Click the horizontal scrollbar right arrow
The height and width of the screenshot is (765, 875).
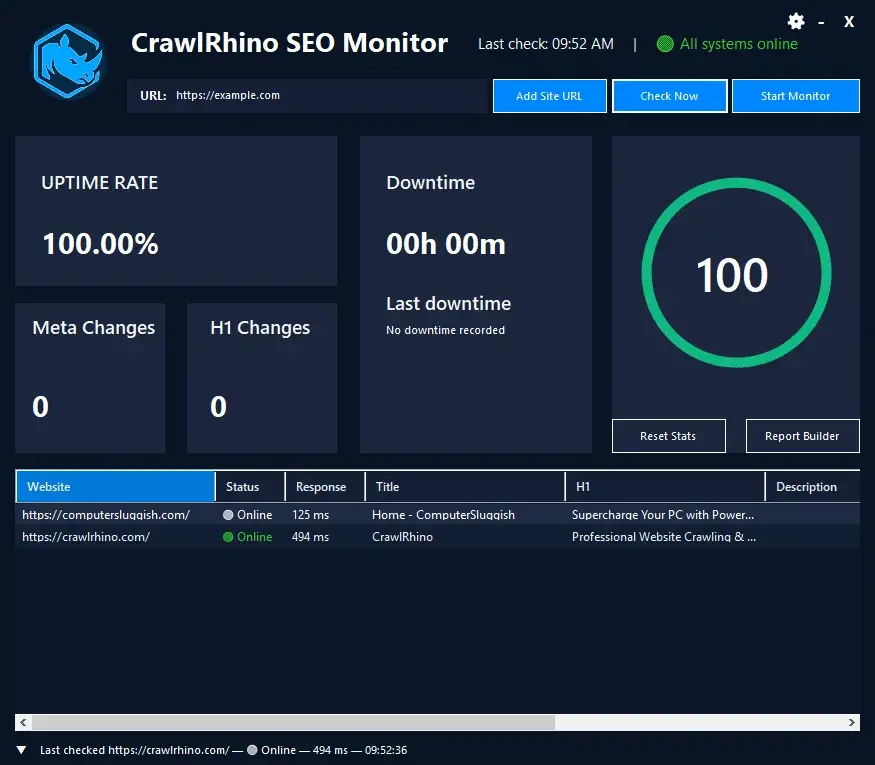[852, 723]
